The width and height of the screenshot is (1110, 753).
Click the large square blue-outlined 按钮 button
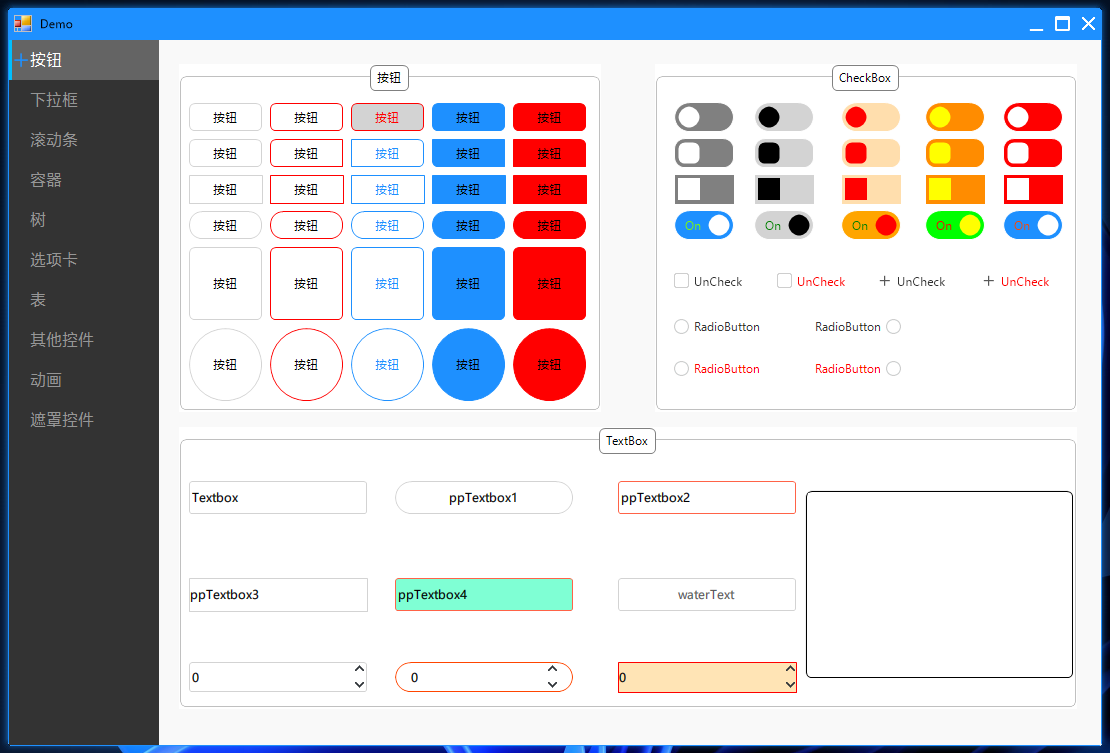(x=387, y=284)
